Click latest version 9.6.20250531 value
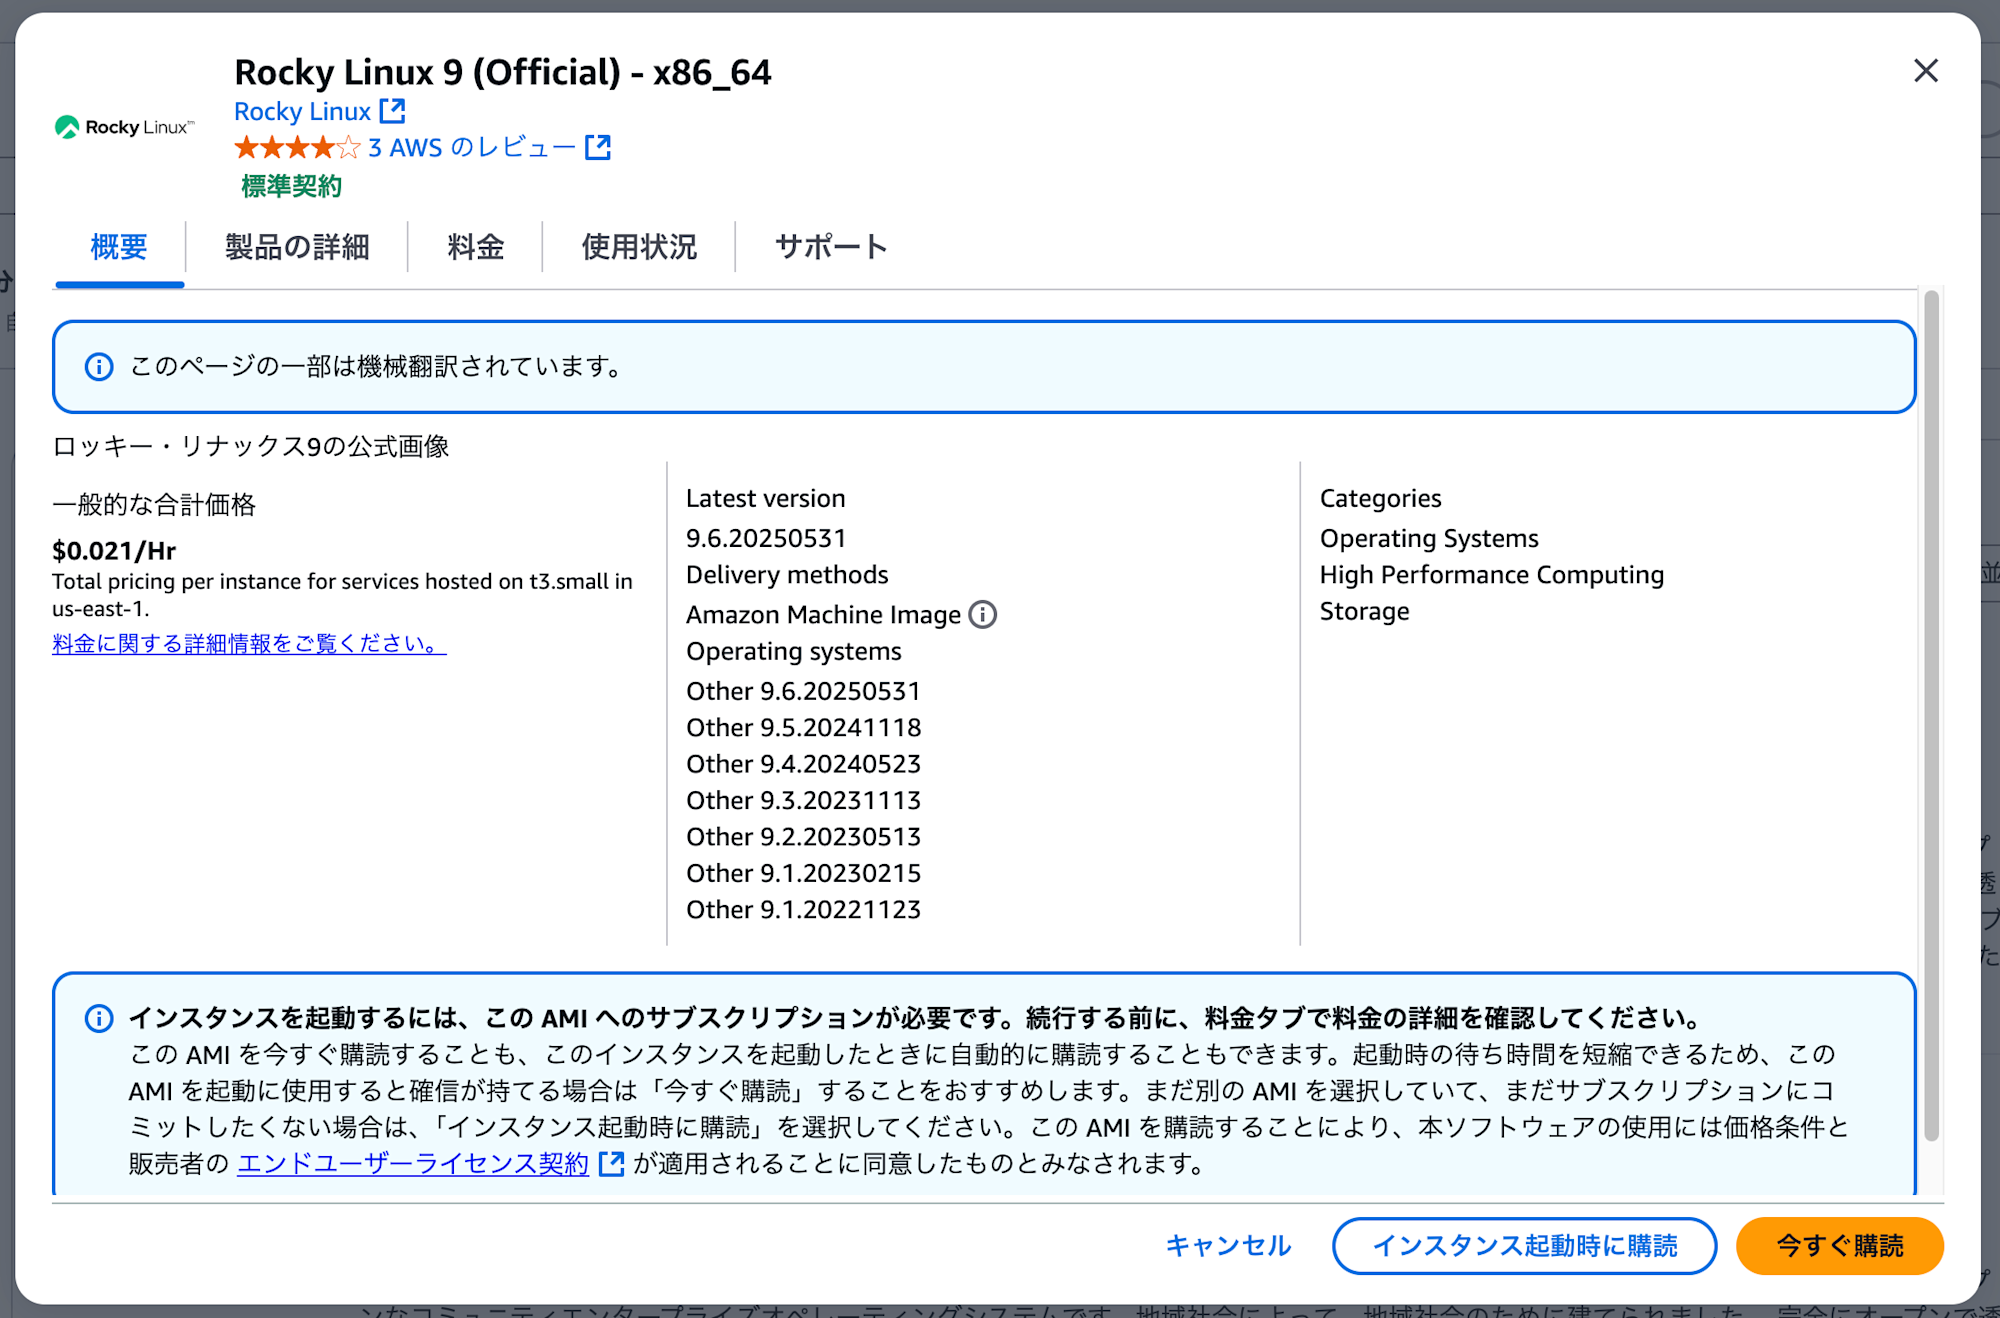The width and height of the screenshot is (2000, 1318). coord(766,538)
